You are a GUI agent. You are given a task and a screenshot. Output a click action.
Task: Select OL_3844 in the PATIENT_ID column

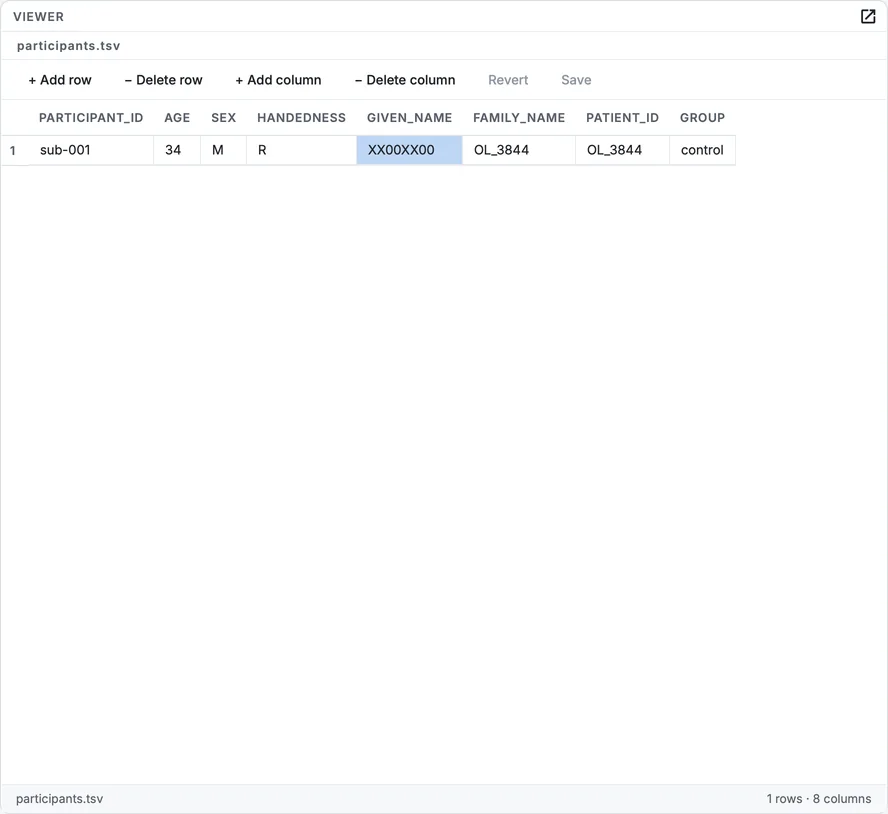622,150
